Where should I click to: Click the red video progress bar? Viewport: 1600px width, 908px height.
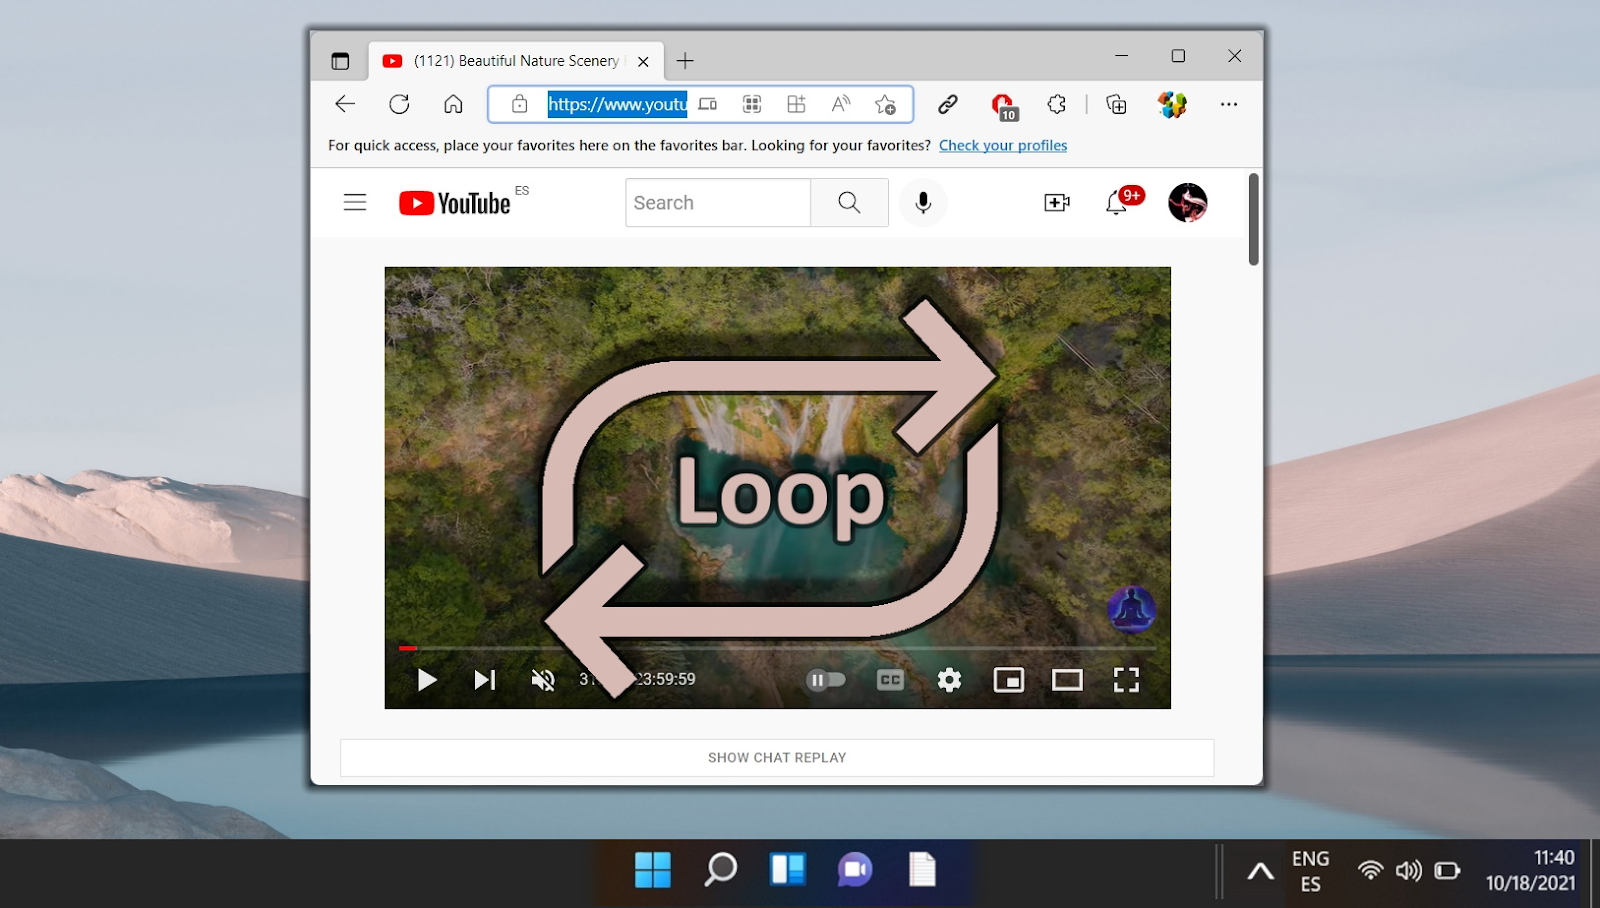(x=408, y=648)
